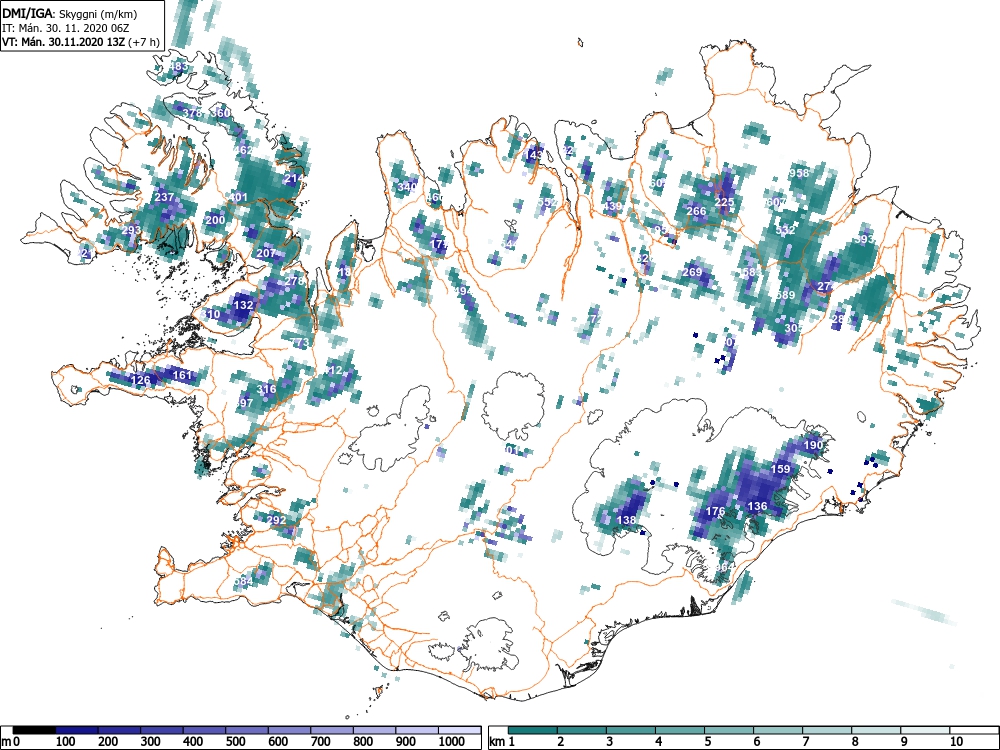Image resolution: width=1000 pixels, height=750 pixels.
Task: Click the visibility value 589 on the map
Action: [x=785, y=295]
